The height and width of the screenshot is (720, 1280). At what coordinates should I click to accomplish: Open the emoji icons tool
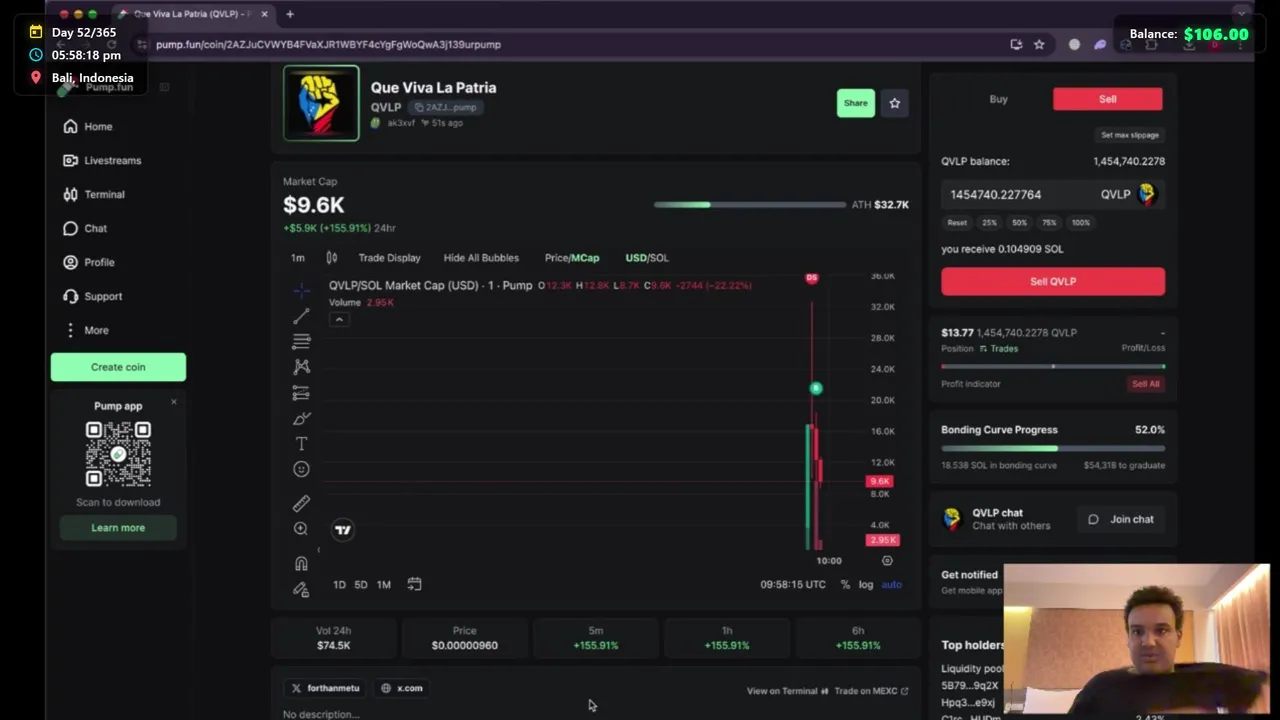301,469
